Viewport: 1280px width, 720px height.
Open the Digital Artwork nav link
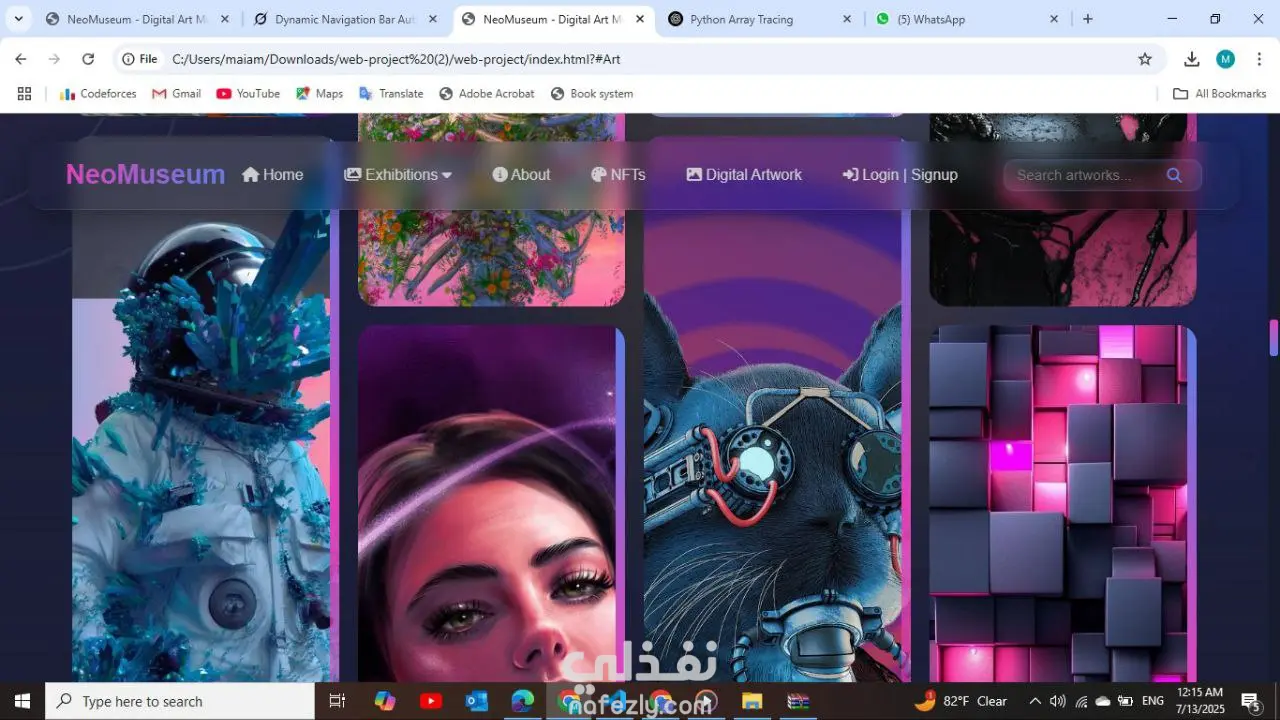tap(744, 174)
